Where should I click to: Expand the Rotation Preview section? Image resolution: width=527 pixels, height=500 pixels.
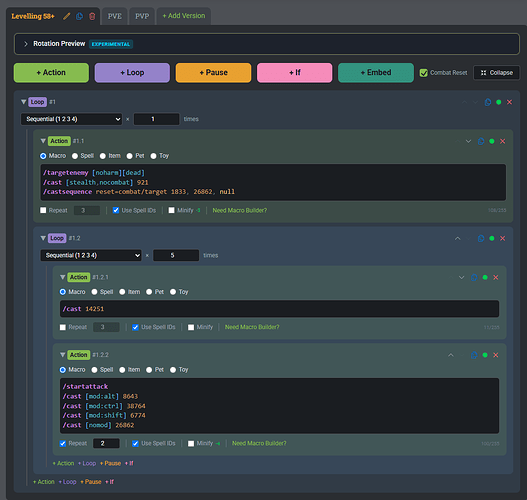pyautogui.click(x=26, y=44)
